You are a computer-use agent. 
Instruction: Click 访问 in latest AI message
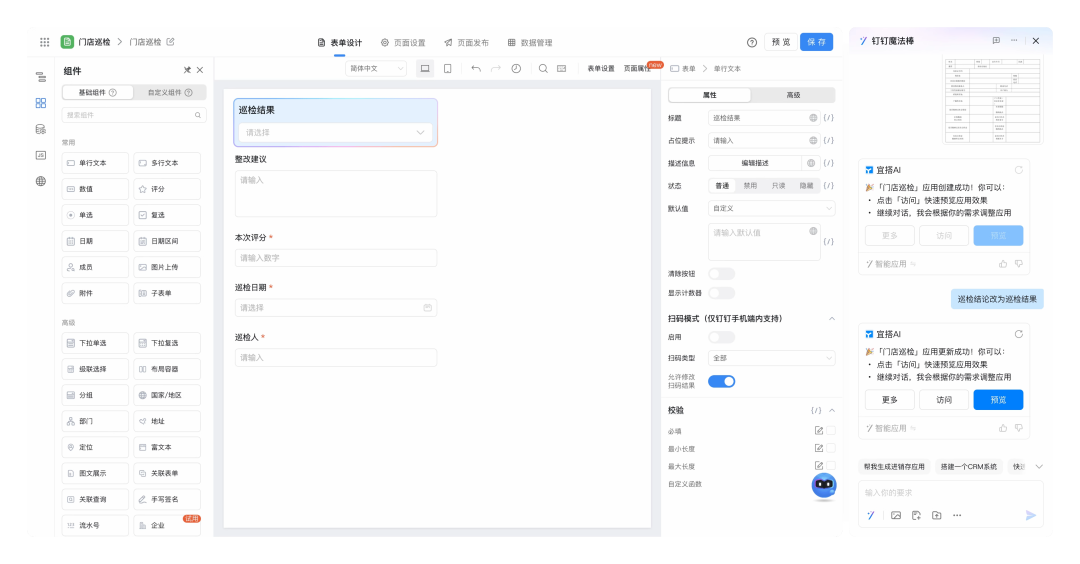click(x=944, y=400)
